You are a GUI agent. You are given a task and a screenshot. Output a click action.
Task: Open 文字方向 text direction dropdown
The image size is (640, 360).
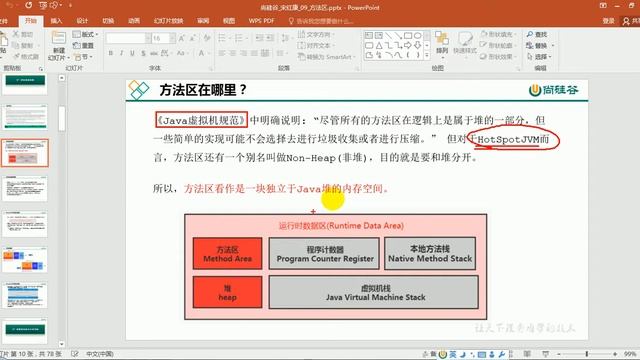(316, 34)
